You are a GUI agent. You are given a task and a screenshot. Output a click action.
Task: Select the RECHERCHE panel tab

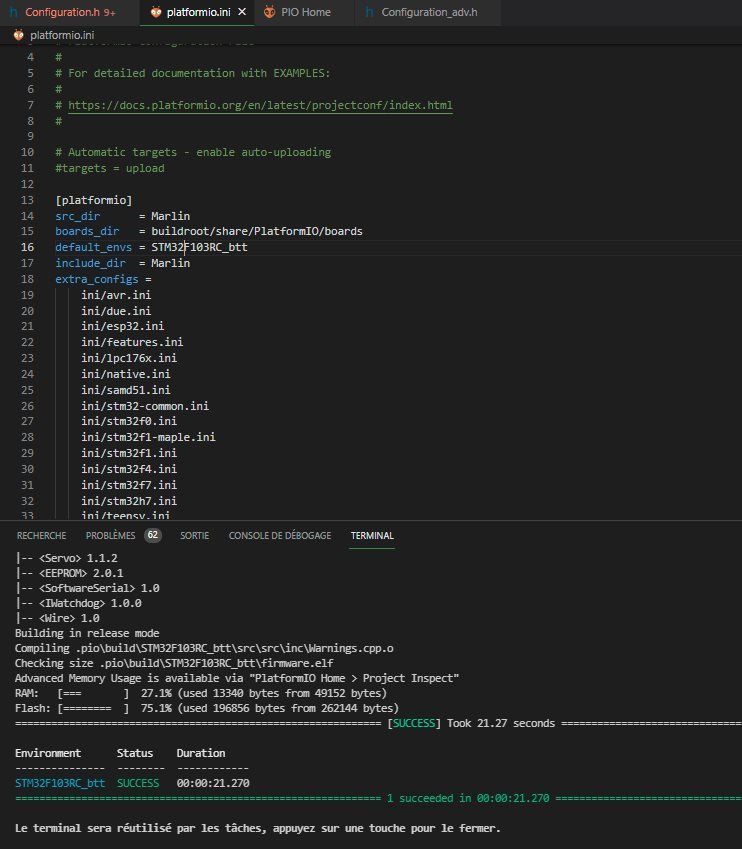click(x=42, y=535)
